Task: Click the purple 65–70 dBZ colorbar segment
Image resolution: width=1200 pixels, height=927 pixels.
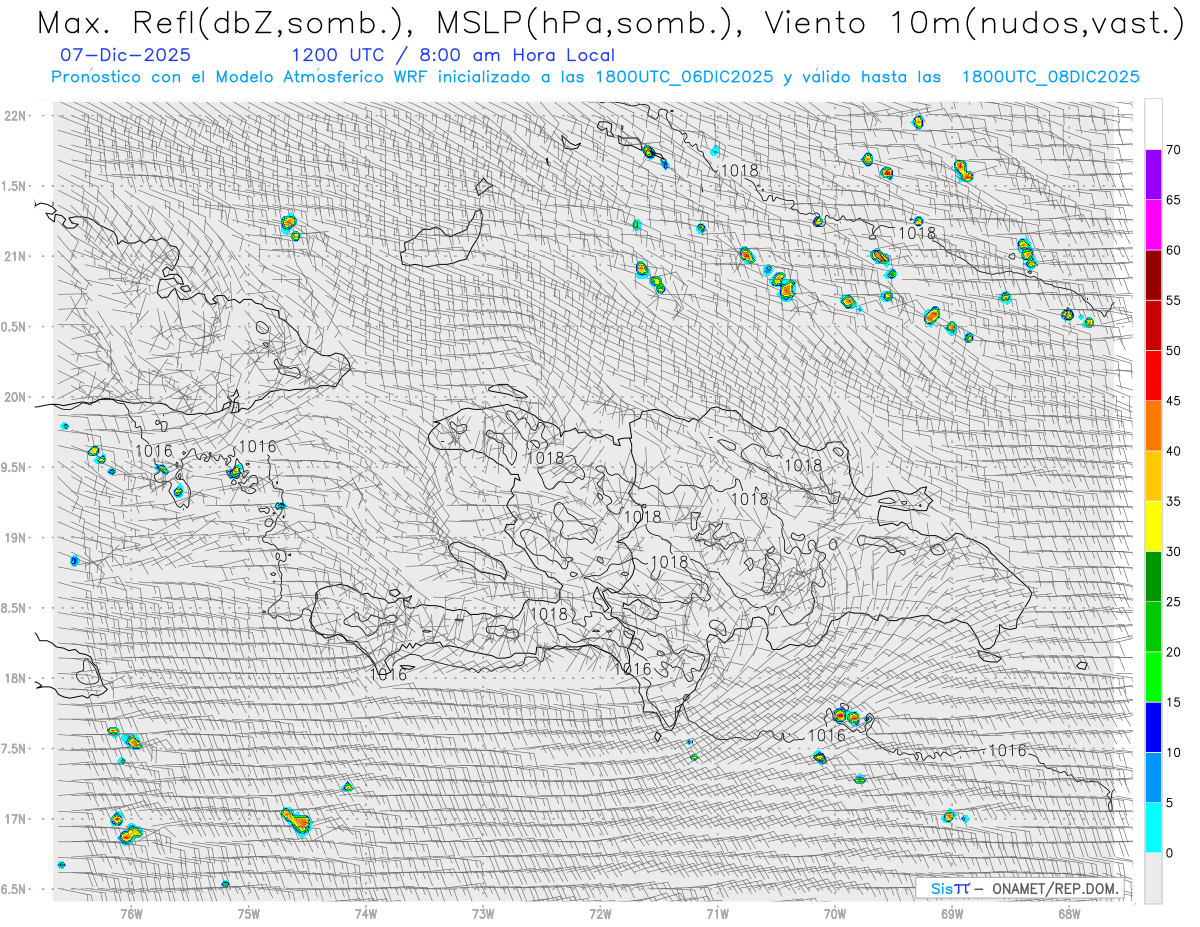Action: point(1153,175)
